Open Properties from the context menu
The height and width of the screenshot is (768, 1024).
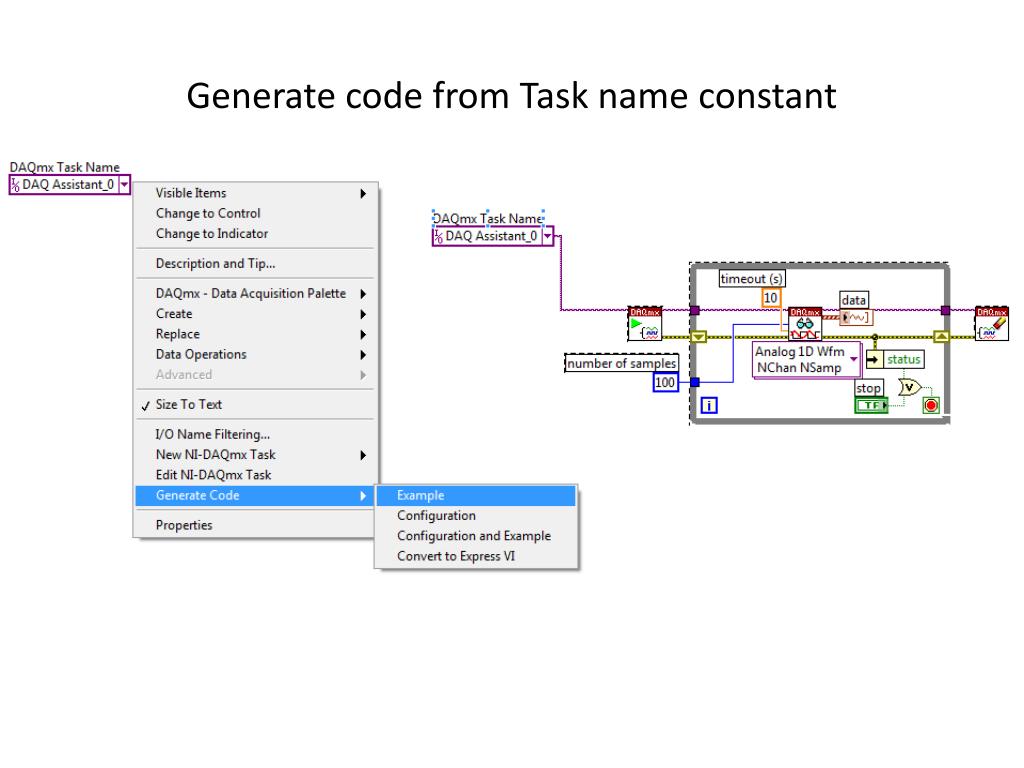184,525
